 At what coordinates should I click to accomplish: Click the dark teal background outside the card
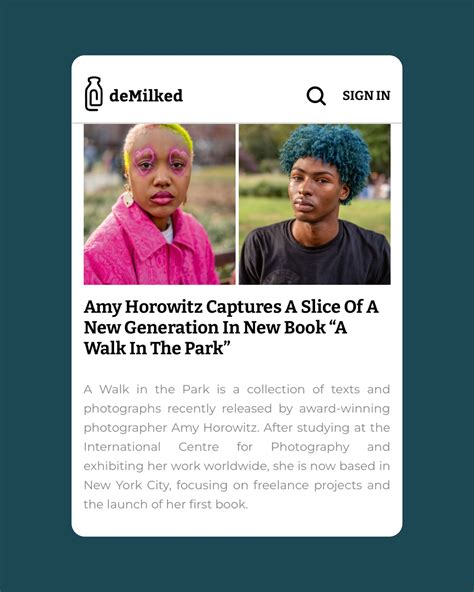point(36,294)
